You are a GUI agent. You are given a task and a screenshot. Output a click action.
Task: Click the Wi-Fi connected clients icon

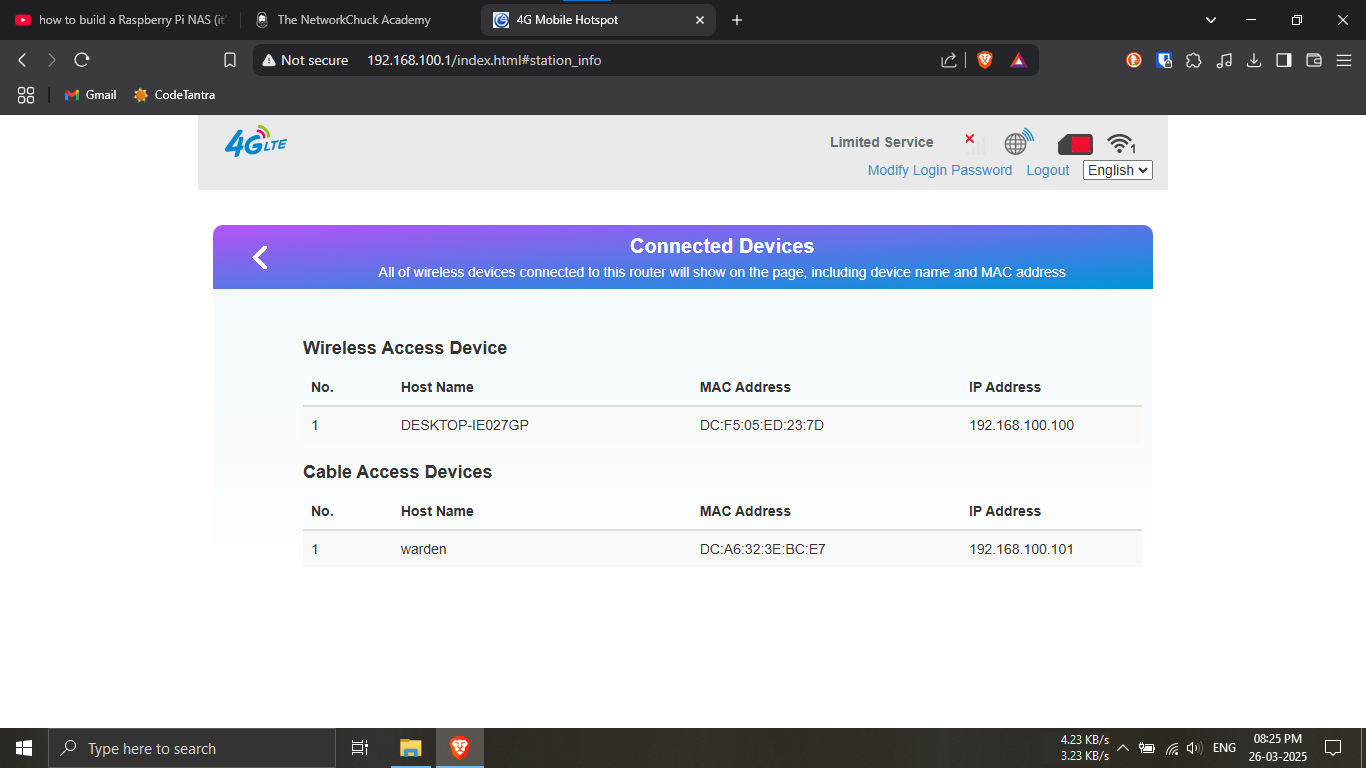[x=1121, y=144]
